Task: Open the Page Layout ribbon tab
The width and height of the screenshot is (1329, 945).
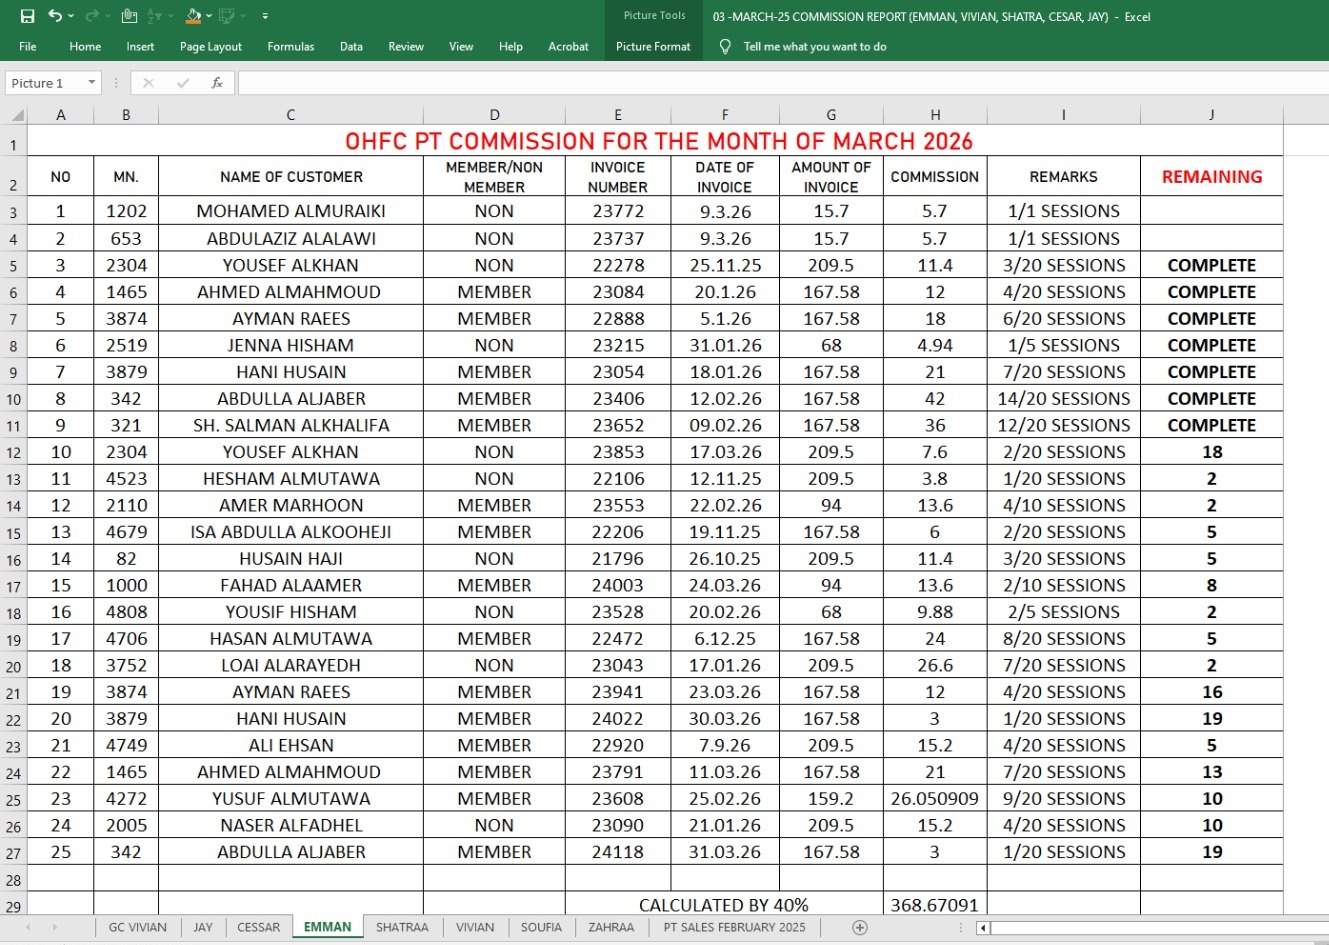Action: pos(211,46)
